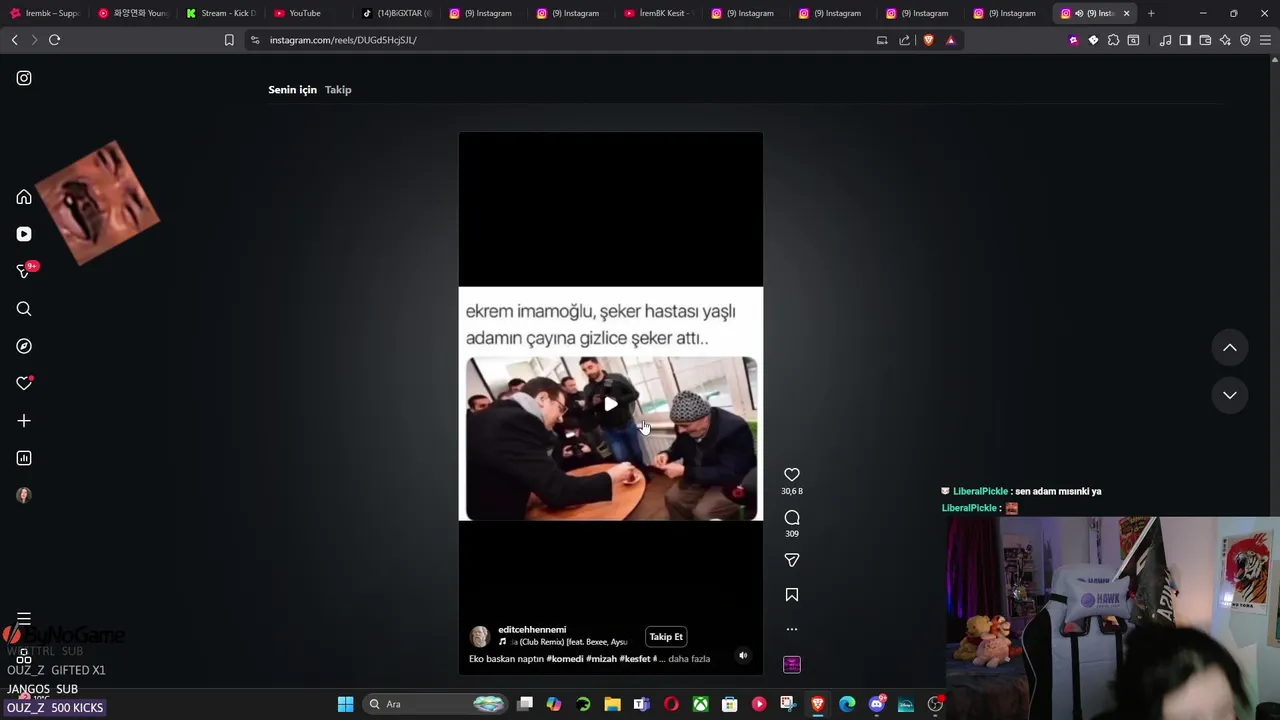Reload the Instagram page
The width and height of the screenshot is (1280, 720).
click(54, 40)
